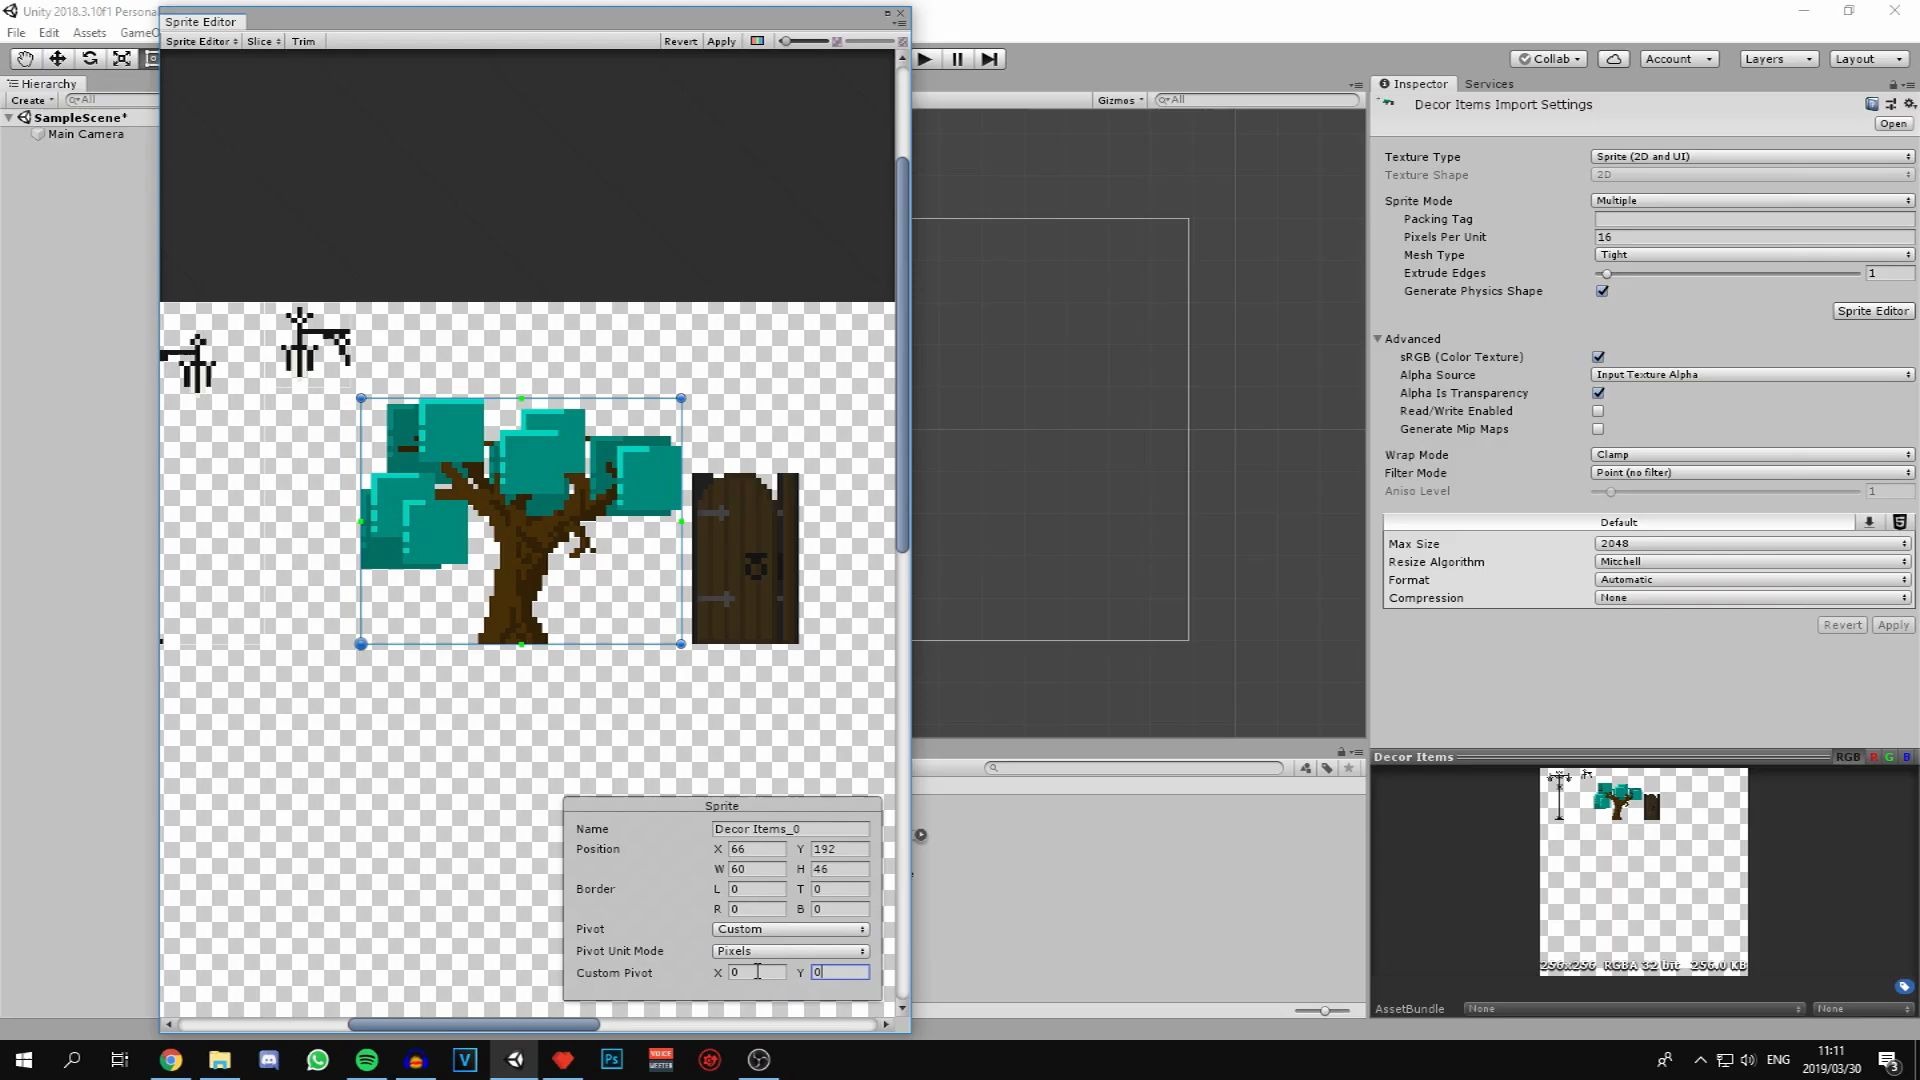Switch to the Services tab
The width and height of the screenshot is (1920, 1080).
click(1488, 84)
